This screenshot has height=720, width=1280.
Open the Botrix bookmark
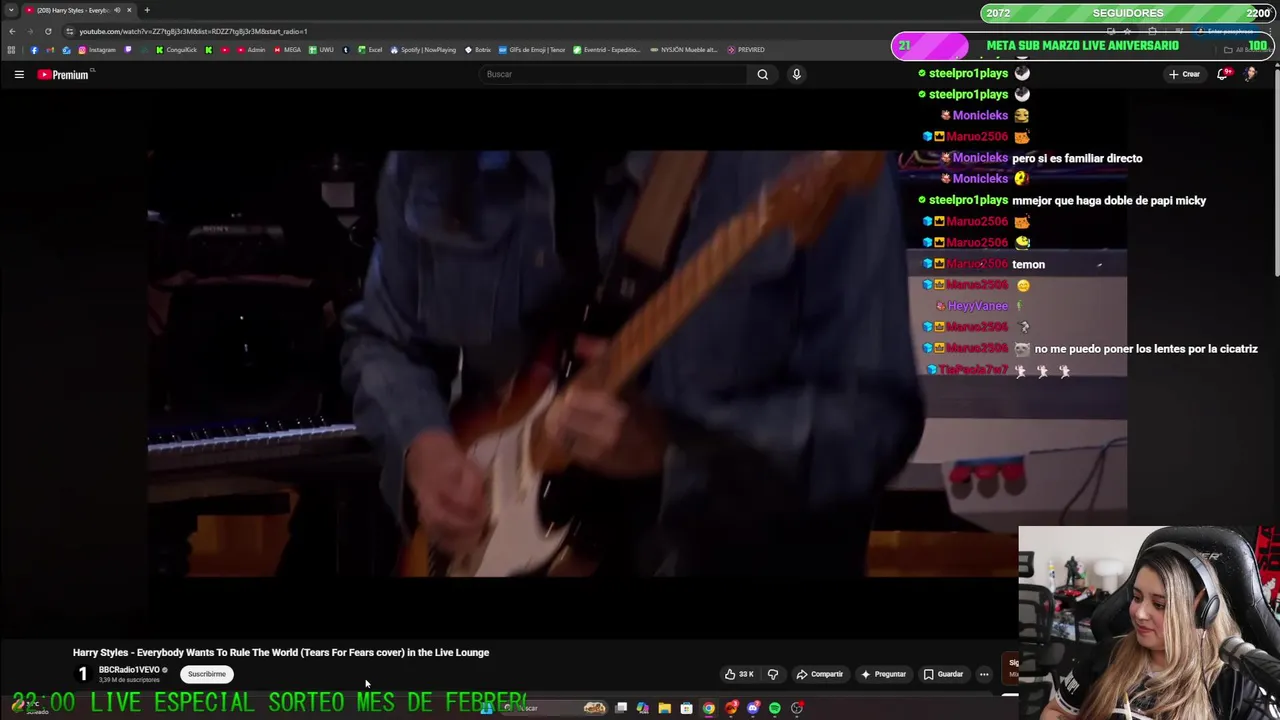tap(478, 50)
